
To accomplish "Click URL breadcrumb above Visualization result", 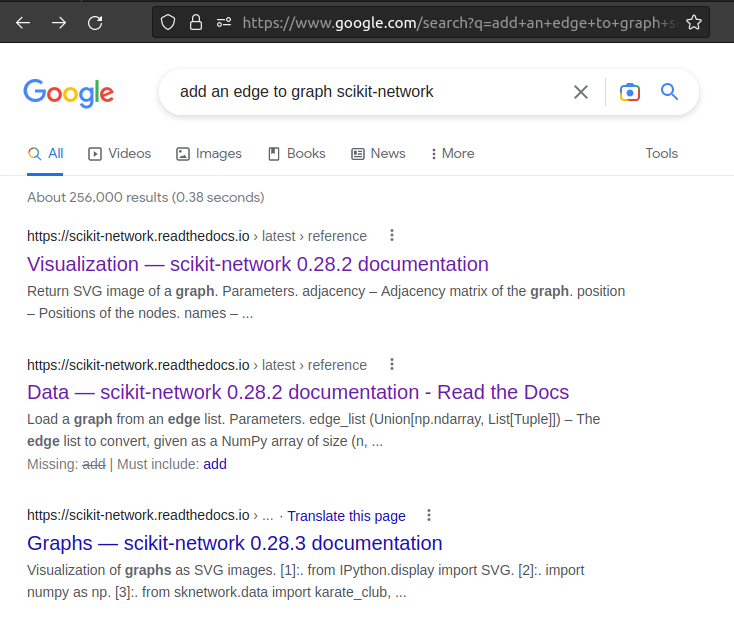I will (197, 236).
